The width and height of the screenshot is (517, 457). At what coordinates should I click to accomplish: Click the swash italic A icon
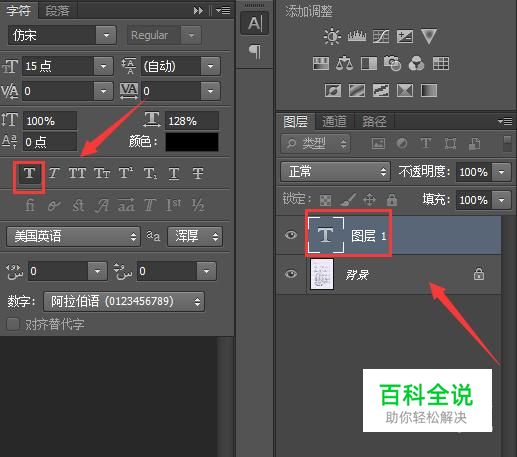[x=102, y=205]
